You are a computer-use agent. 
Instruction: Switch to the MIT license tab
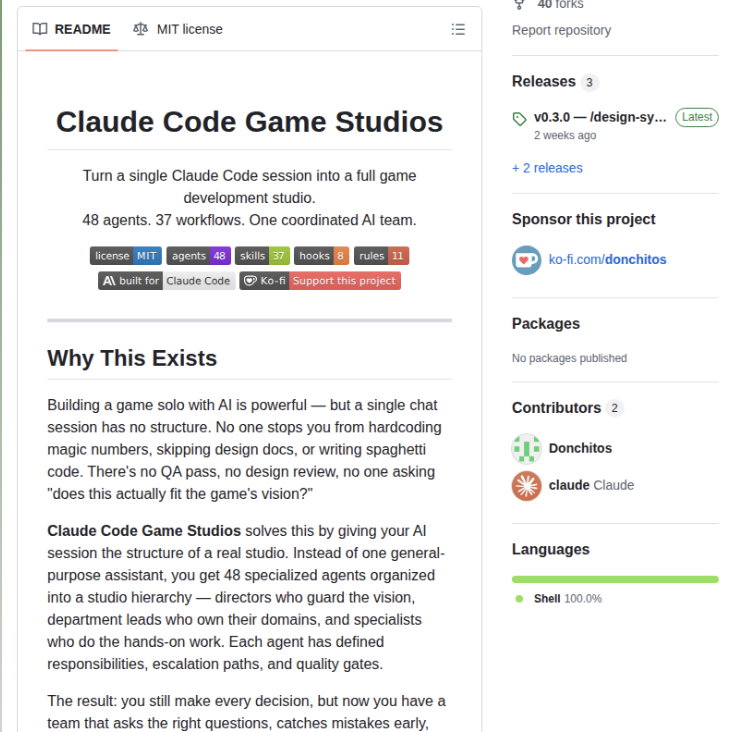(x=178, y=29)
